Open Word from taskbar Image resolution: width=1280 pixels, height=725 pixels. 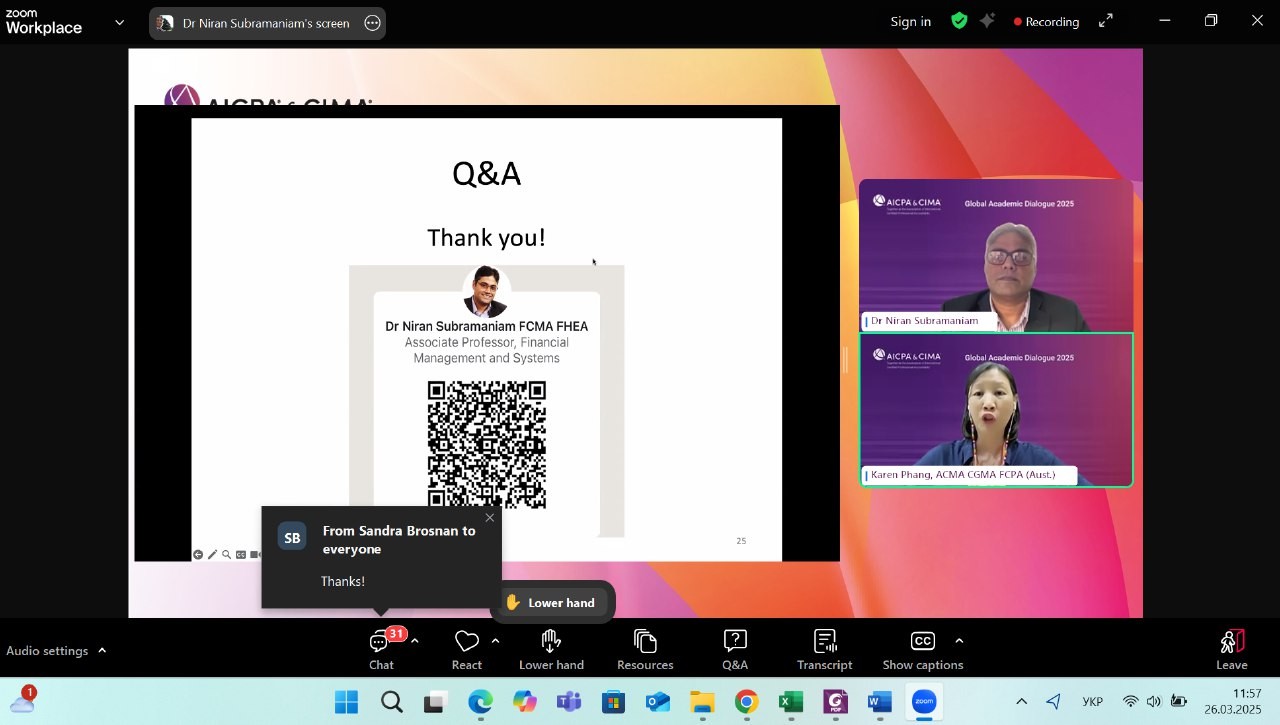879,703
